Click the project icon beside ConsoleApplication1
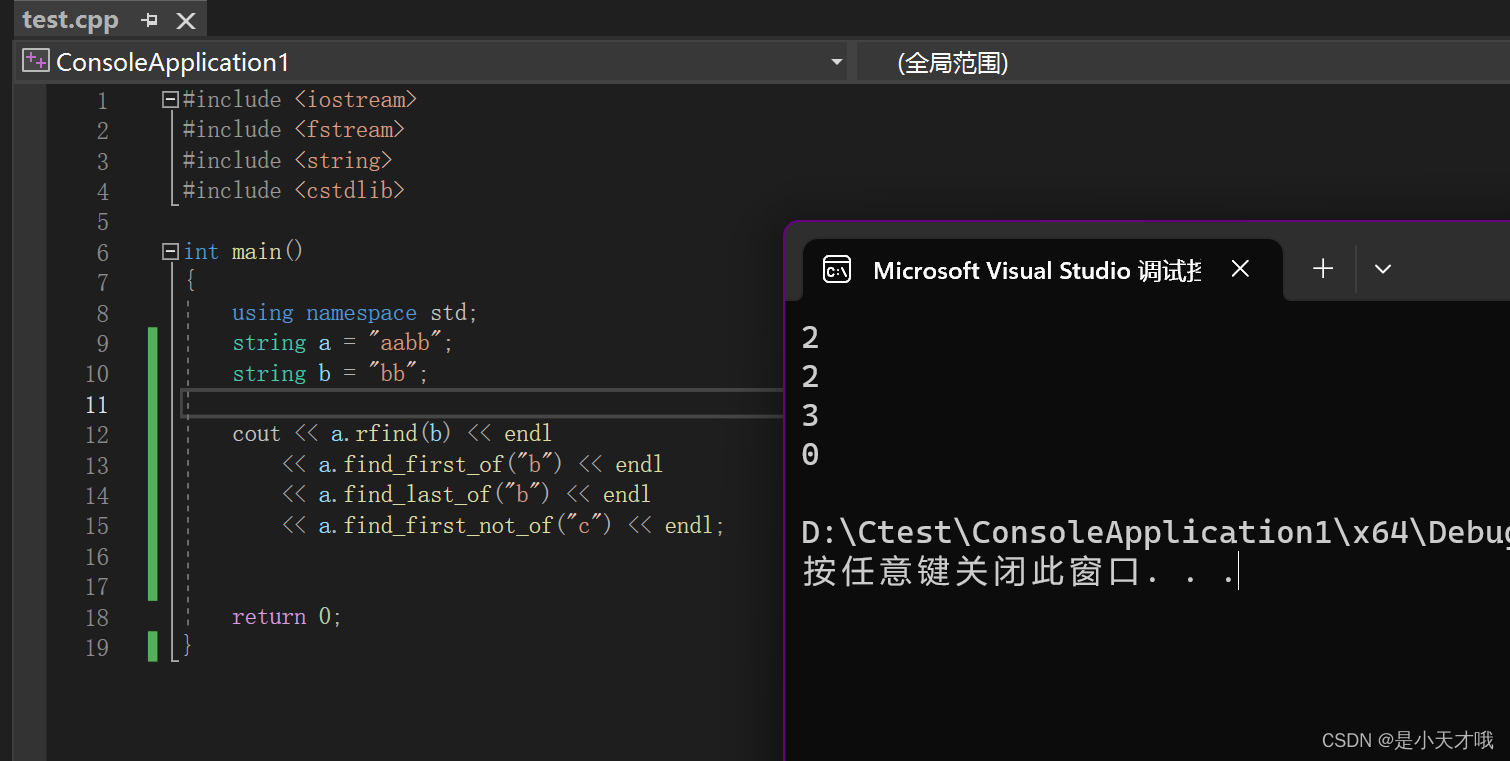 pos(35,61)
